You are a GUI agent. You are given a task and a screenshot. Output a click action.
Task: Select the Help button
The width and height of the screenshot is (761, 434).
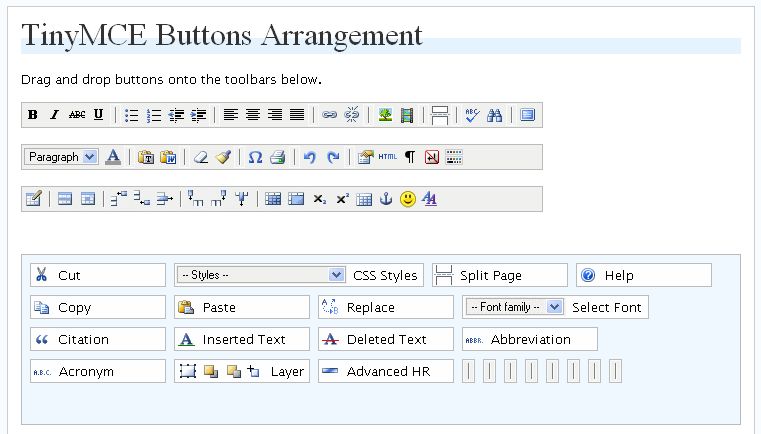point(643,275)
